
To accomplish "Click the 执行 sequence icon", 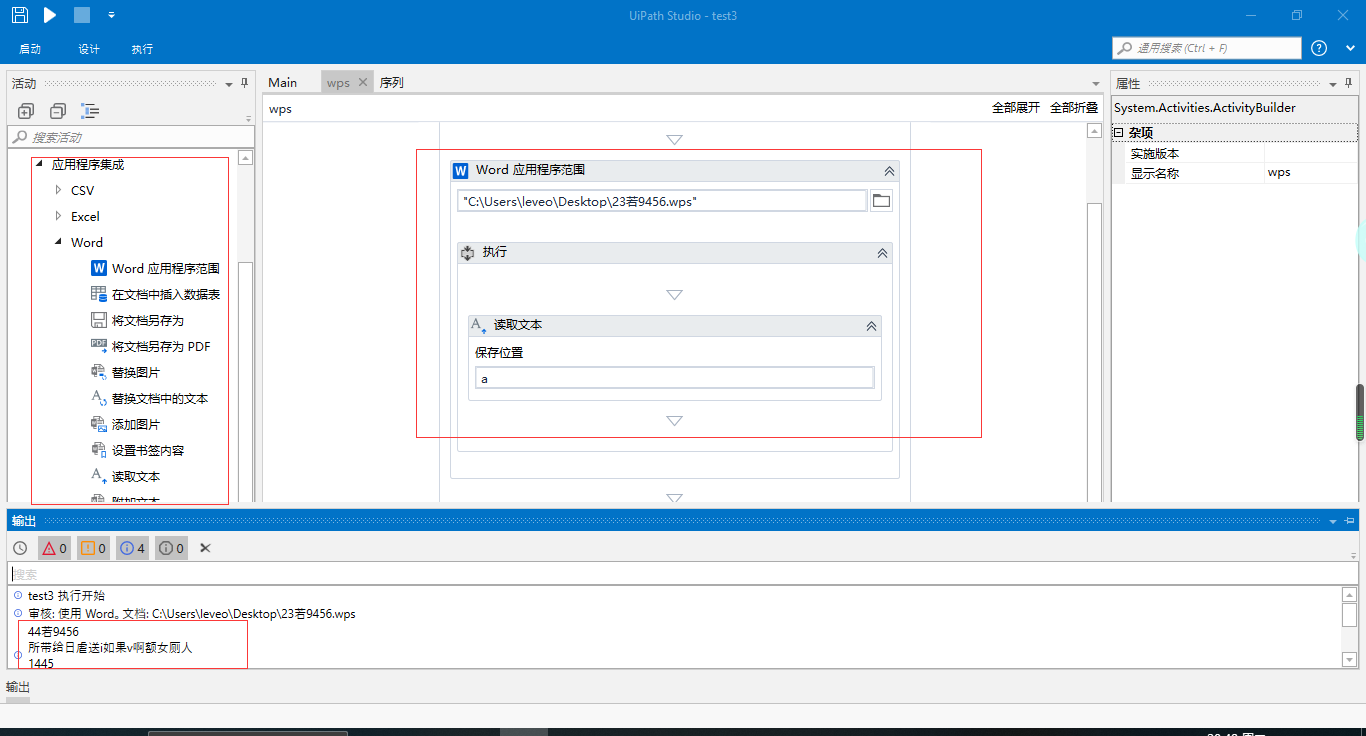I will pyautogui.click(x=467, y=253).
